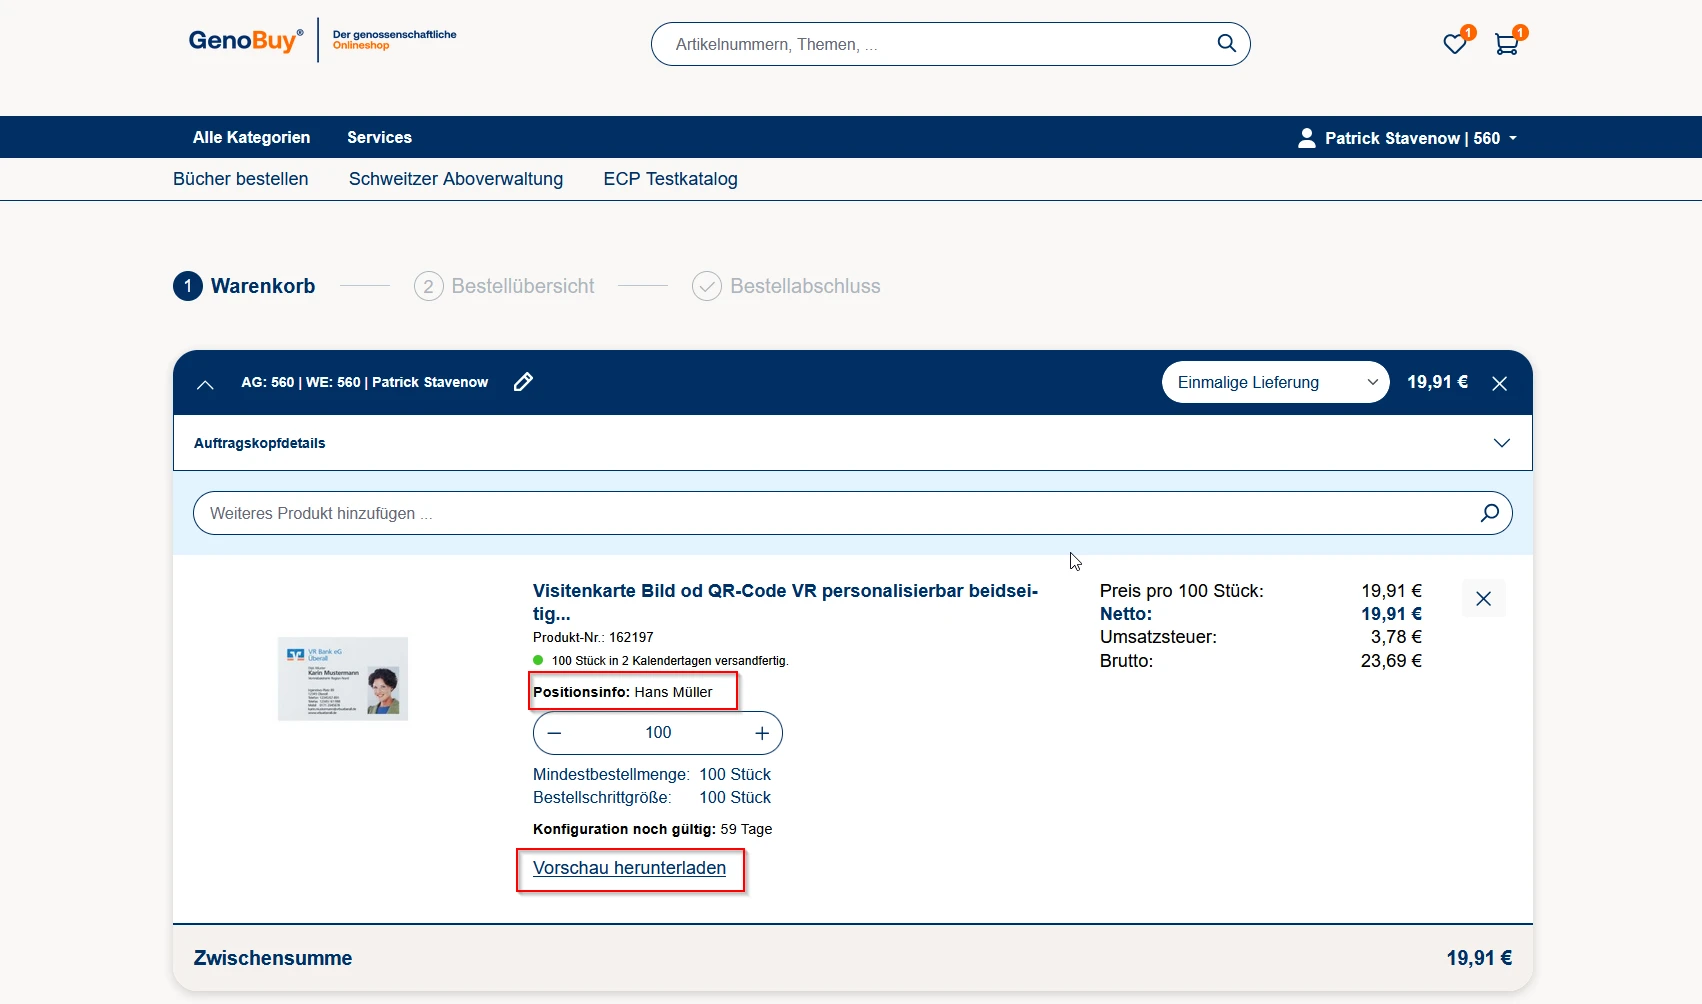Image resolution: width=1702 pixels, height=1004 pixels.
Task: Open the Einmalige Lieferung dropdown
Action: (x=1275, y=382)
